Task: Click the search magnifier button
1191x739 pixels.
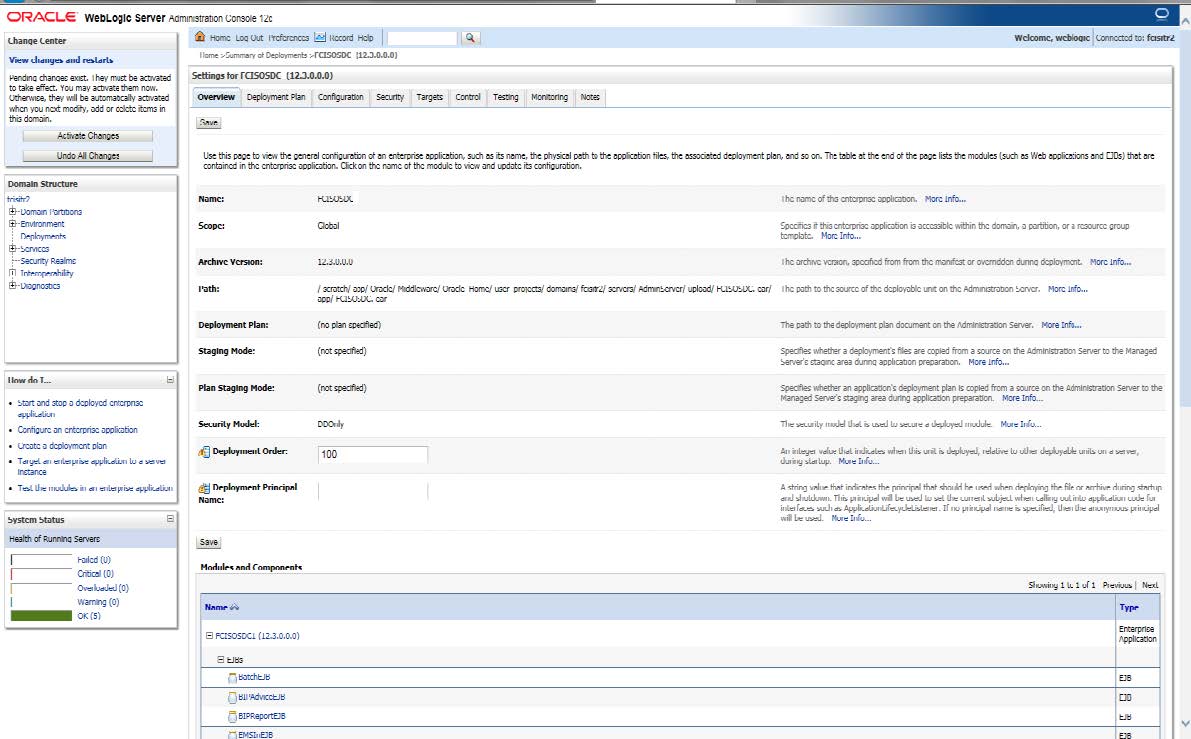Action: pos(470,38)
